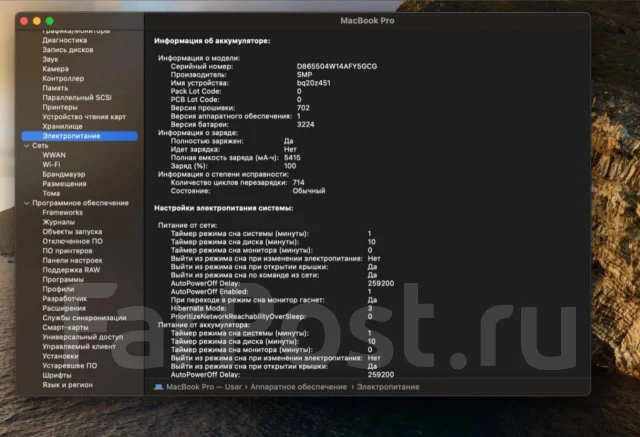The height and width of the screenshot is (437, 640).
Task: Open Устаревшее ПО sidebar entry
Action: (x=70, y=366)
